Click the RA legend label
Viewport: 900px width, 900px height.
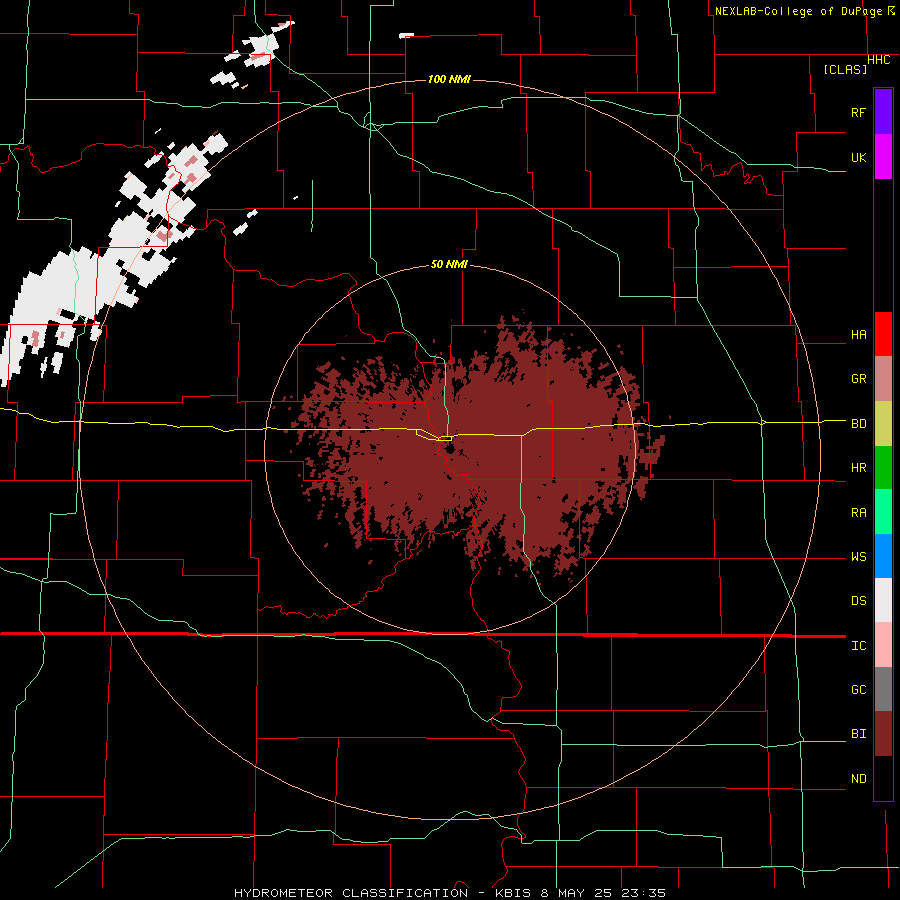point(858,512)
